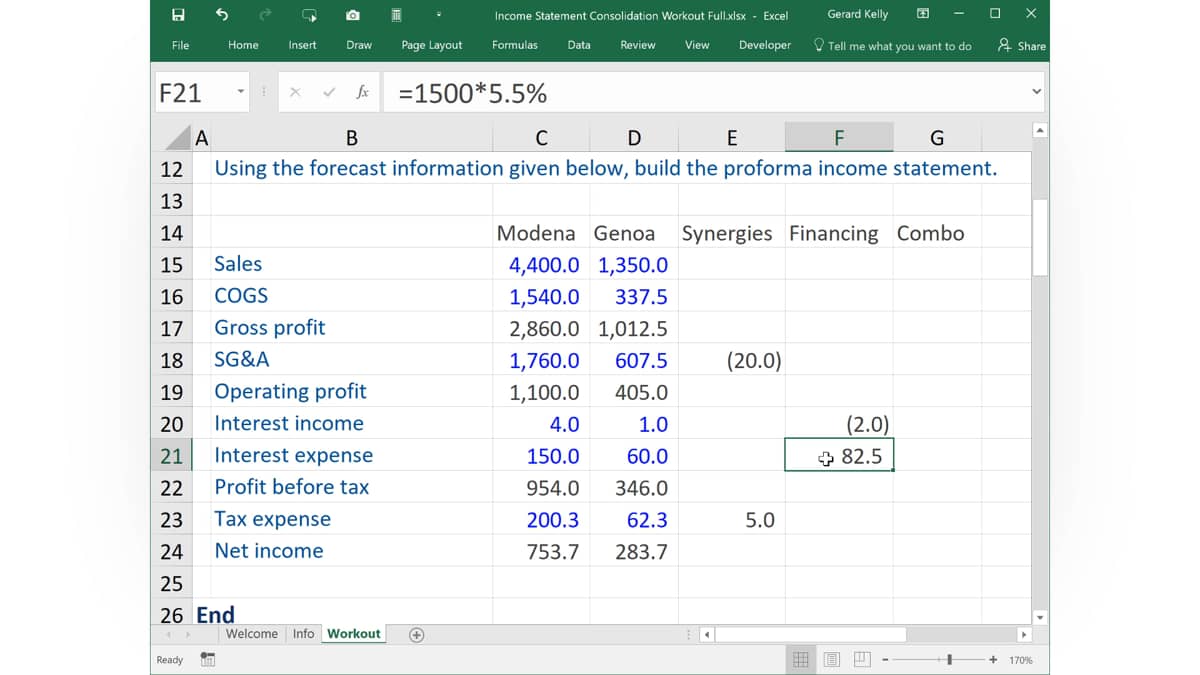The height and width of the screenshot is (675, 1200).
Task: Select the Modena Sales cell 4,400.0
Action: (541, 265)
